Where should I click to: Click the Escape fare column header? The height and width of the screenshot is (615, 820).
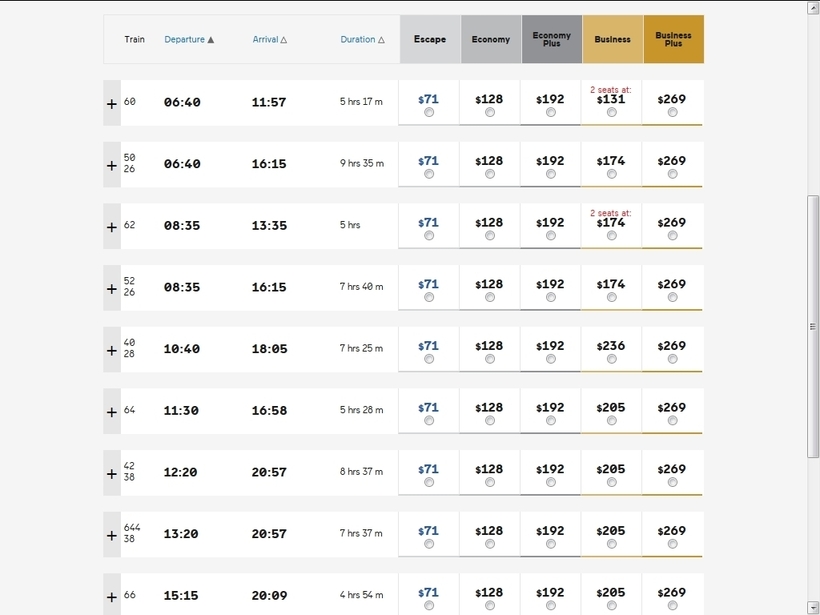tap(430, 39)
